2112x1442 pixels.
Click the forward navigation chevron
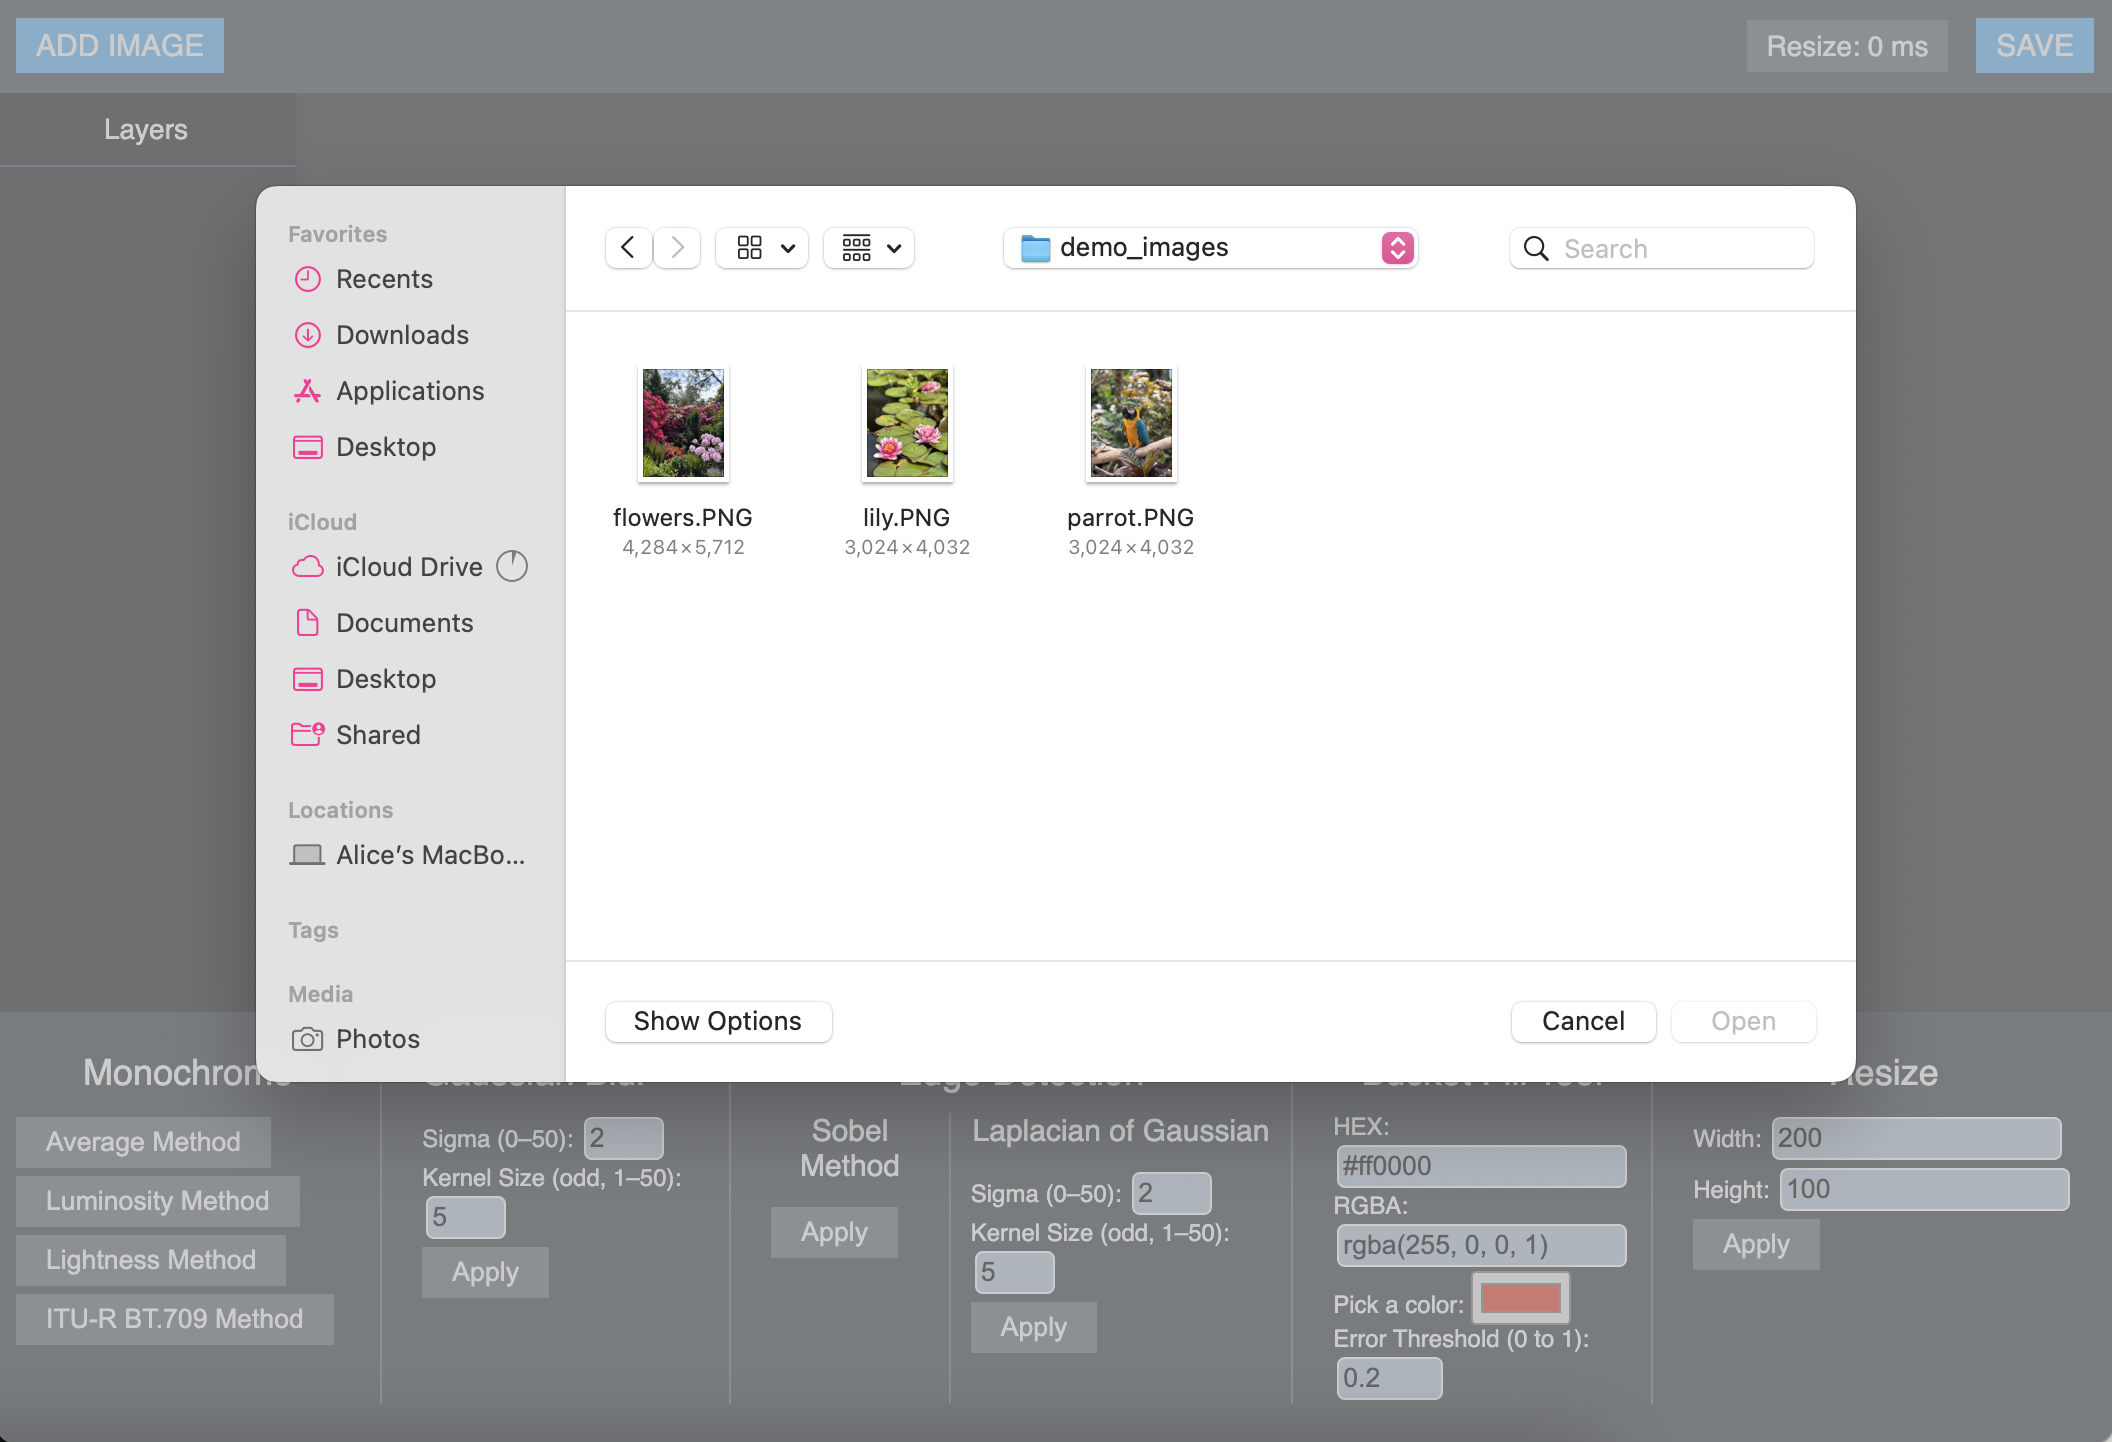(677, 247)
